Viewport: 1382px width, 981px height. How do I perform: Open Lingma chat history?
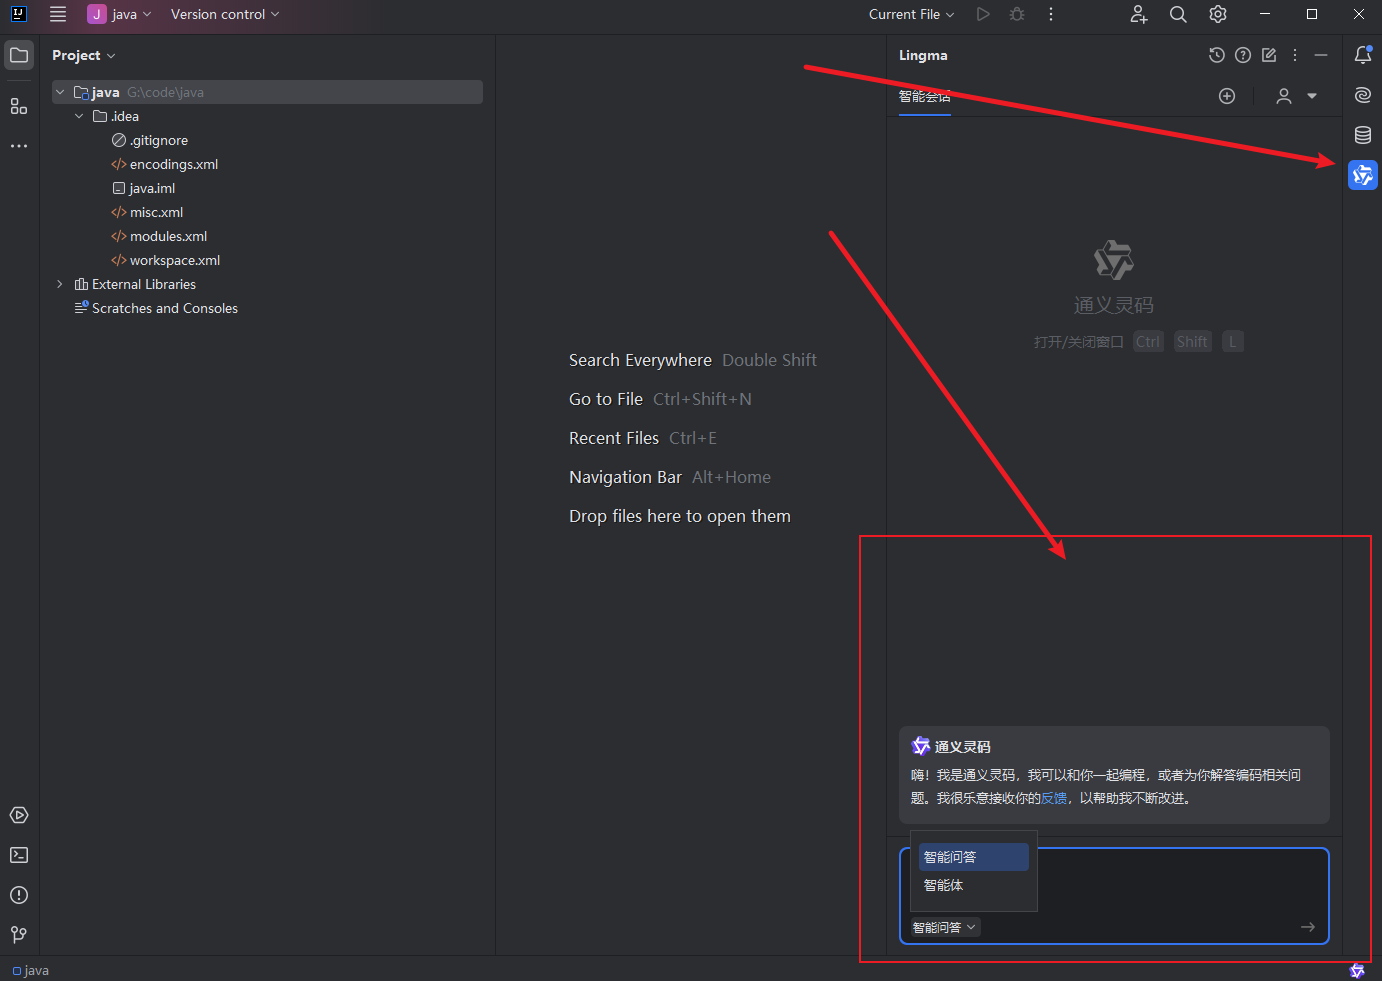1217,55
